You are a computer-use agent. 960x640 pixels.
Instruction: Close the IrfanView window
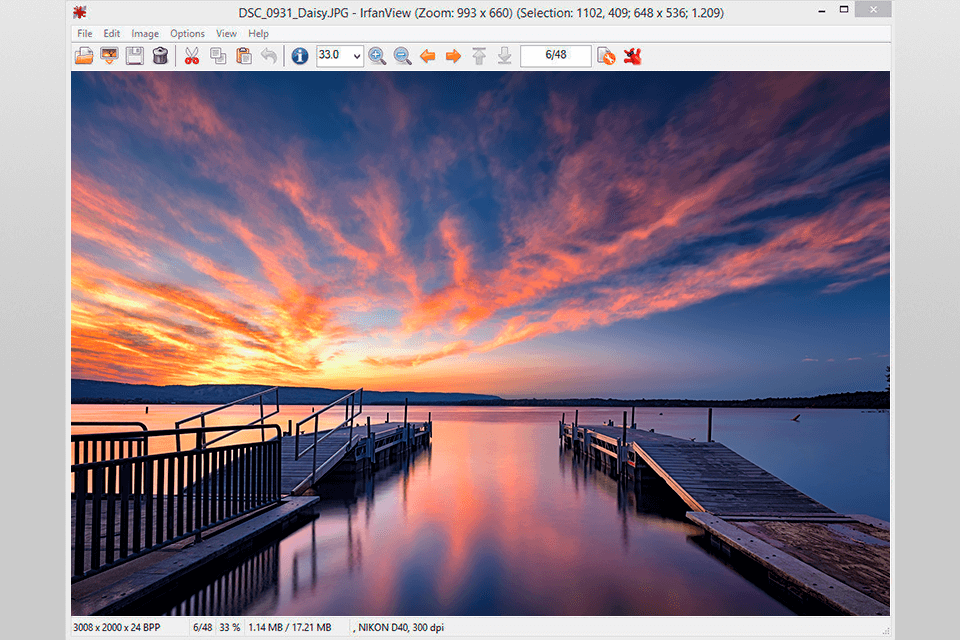pyautogui.click(x=873, y=9)
